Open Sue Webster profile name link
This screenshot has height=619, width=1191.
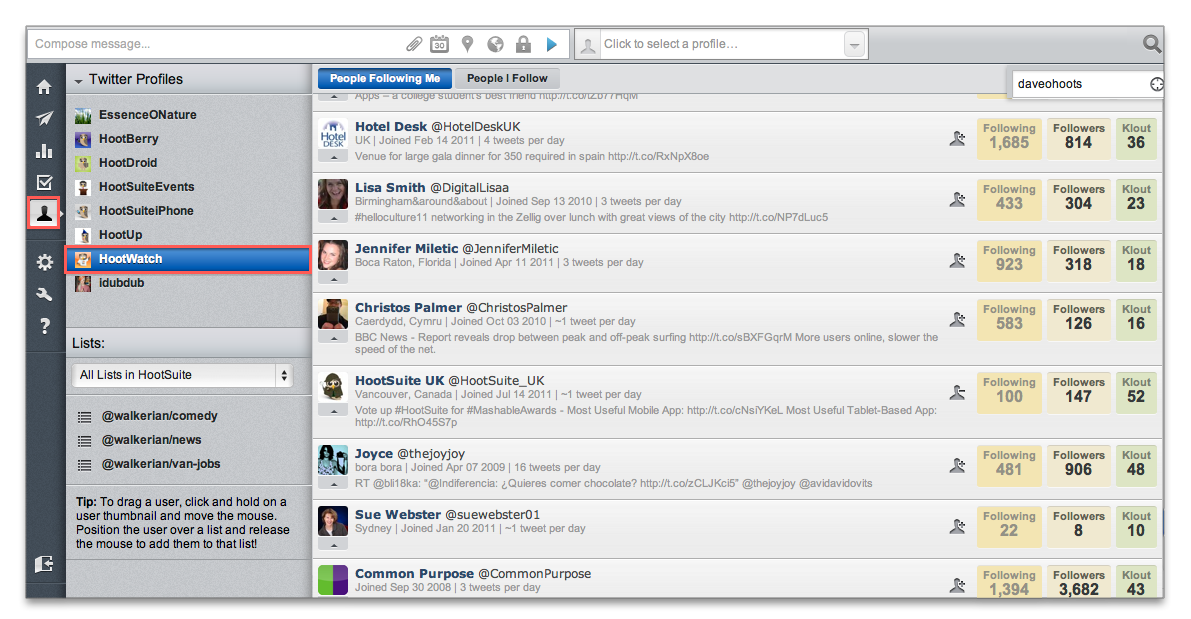point(397,514)
